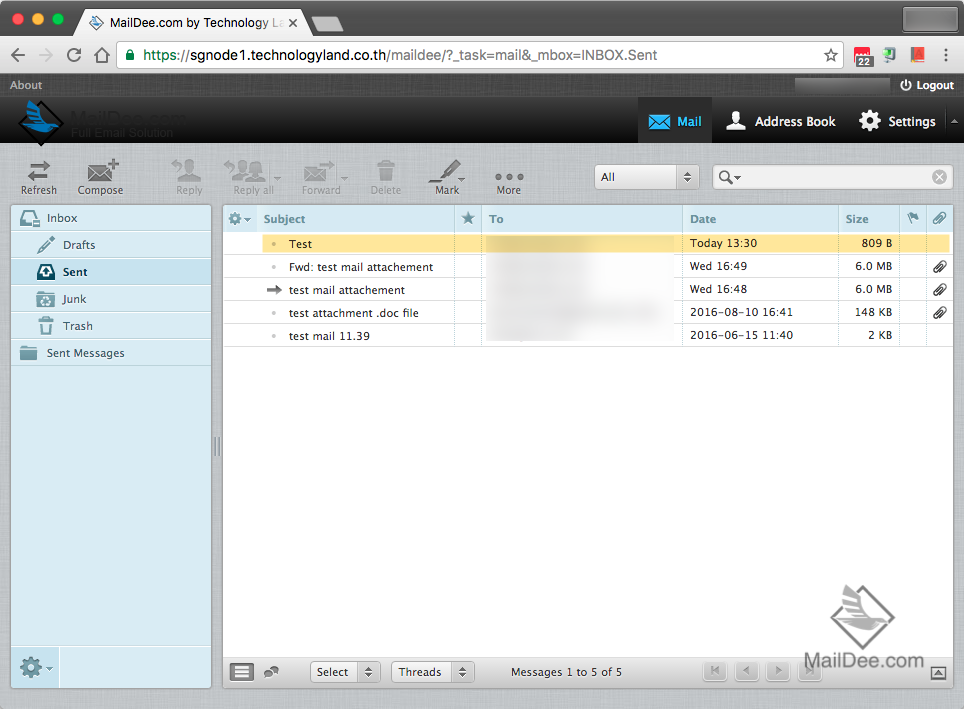Toggle the flag column header
Image resolution: width=964 pixels, height=709 pixels.
[912, 218]
